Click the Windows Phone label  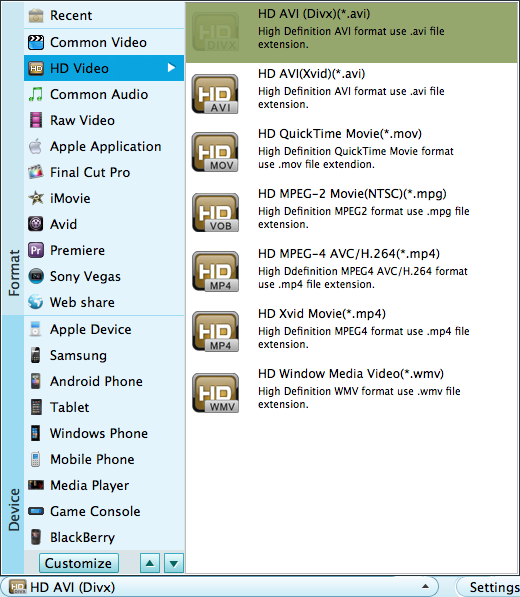(99, 433)
